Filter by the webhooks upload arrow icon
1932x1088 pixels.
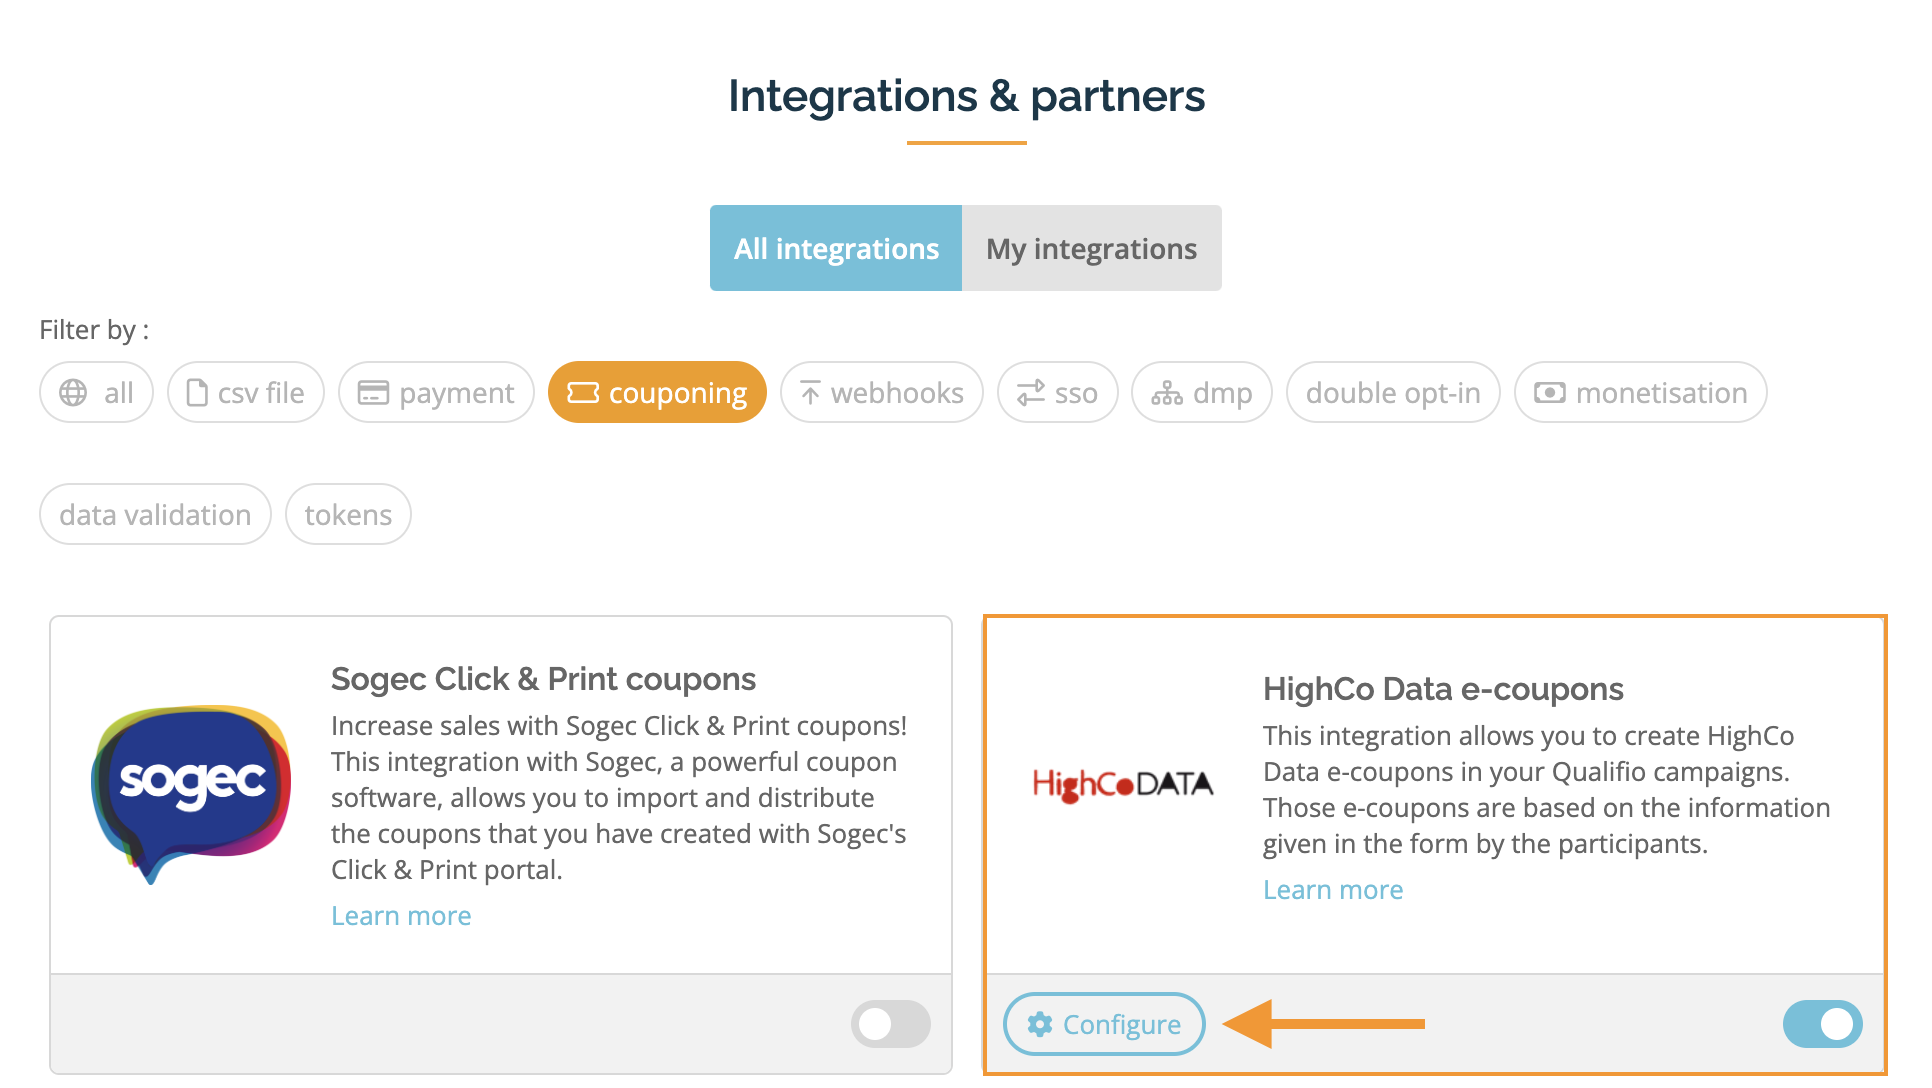click(x=810, y=393)
